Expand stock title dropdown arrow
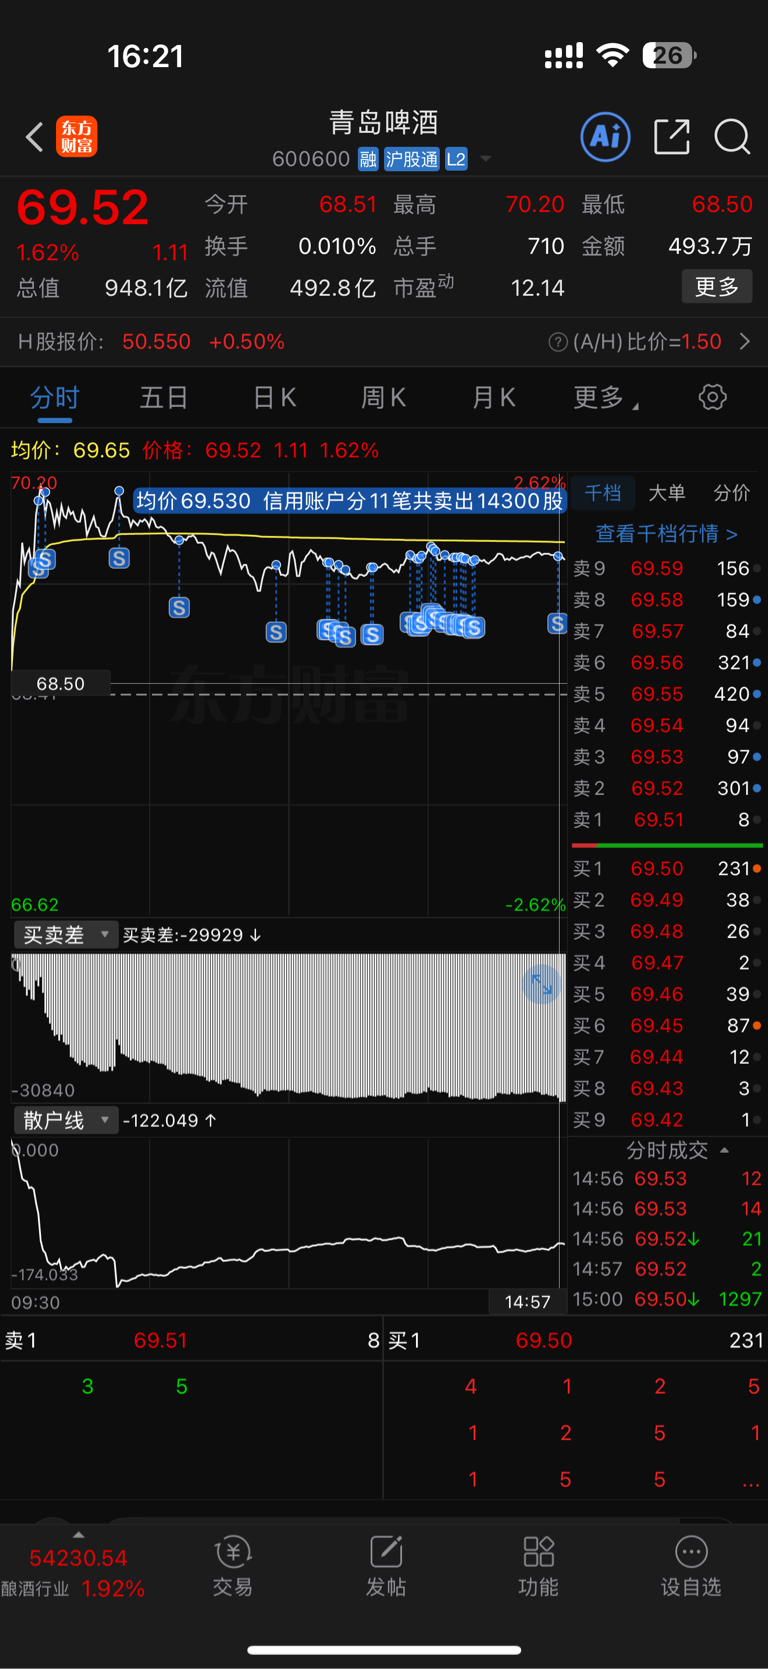768x1669 pixels. click(x=486, y=159)
